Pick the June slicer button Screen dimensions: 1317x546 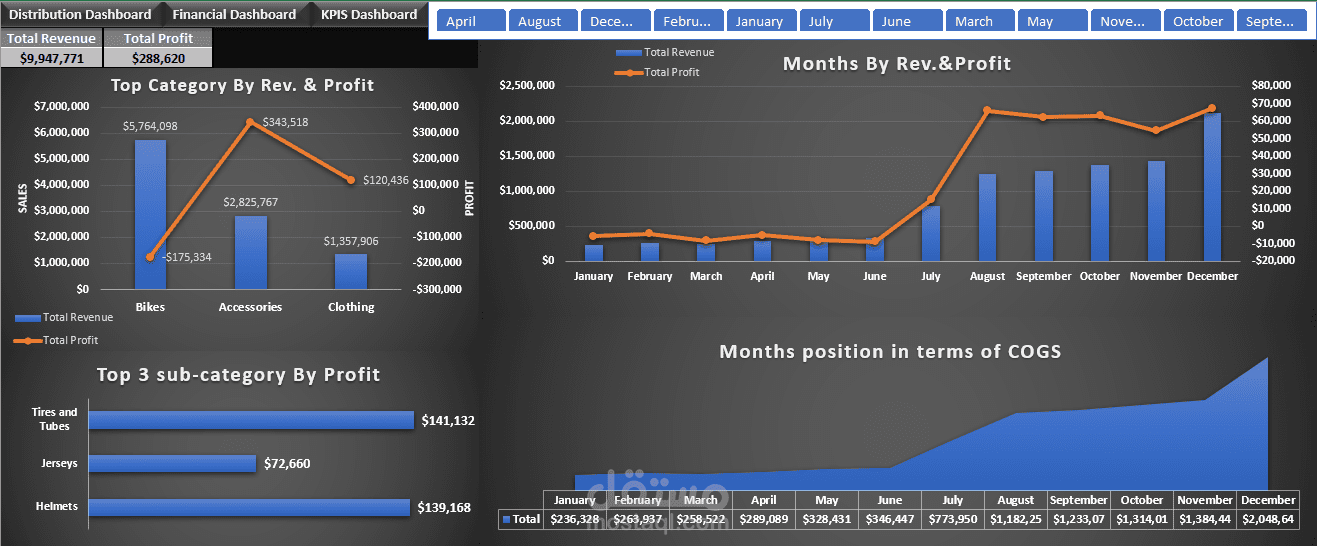pyautogui.click(x=908, y=21)
